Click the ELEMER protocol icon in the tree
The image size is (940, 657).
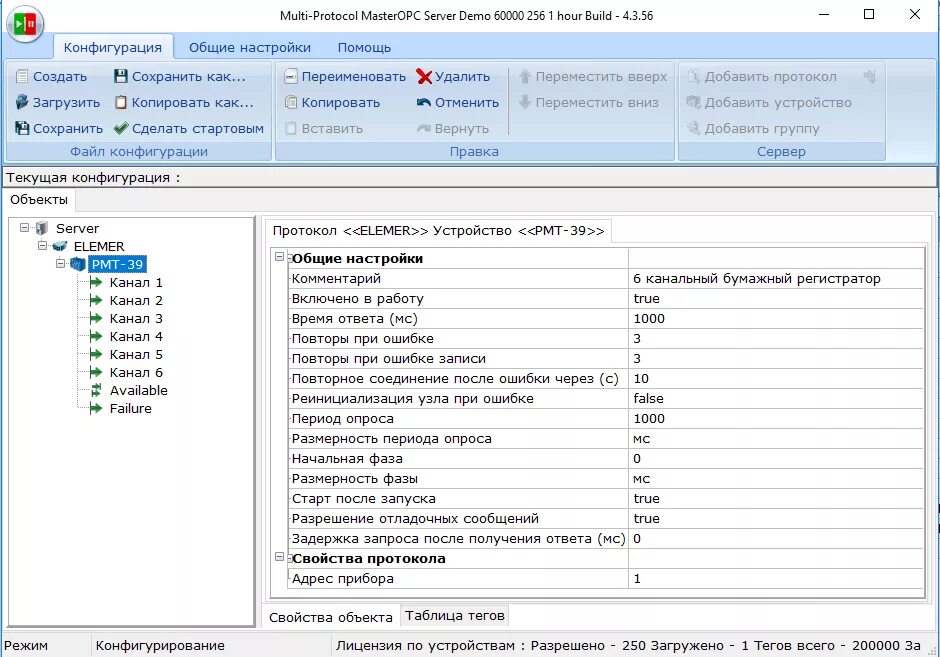(60, 246)
